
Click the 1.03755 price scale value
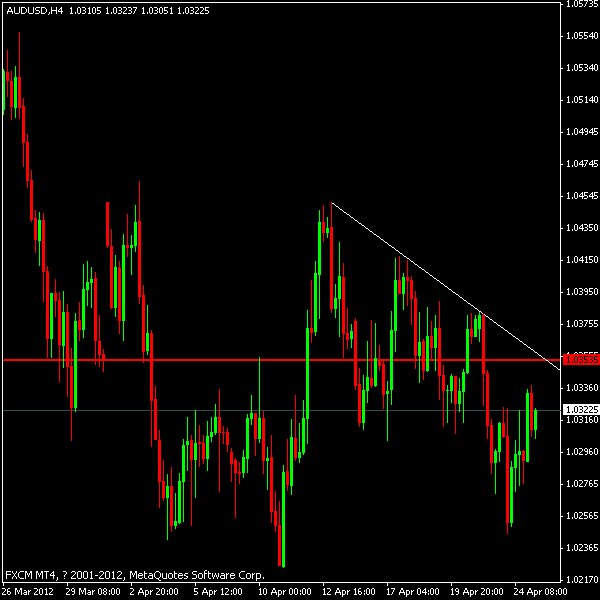tap(582, 324)
